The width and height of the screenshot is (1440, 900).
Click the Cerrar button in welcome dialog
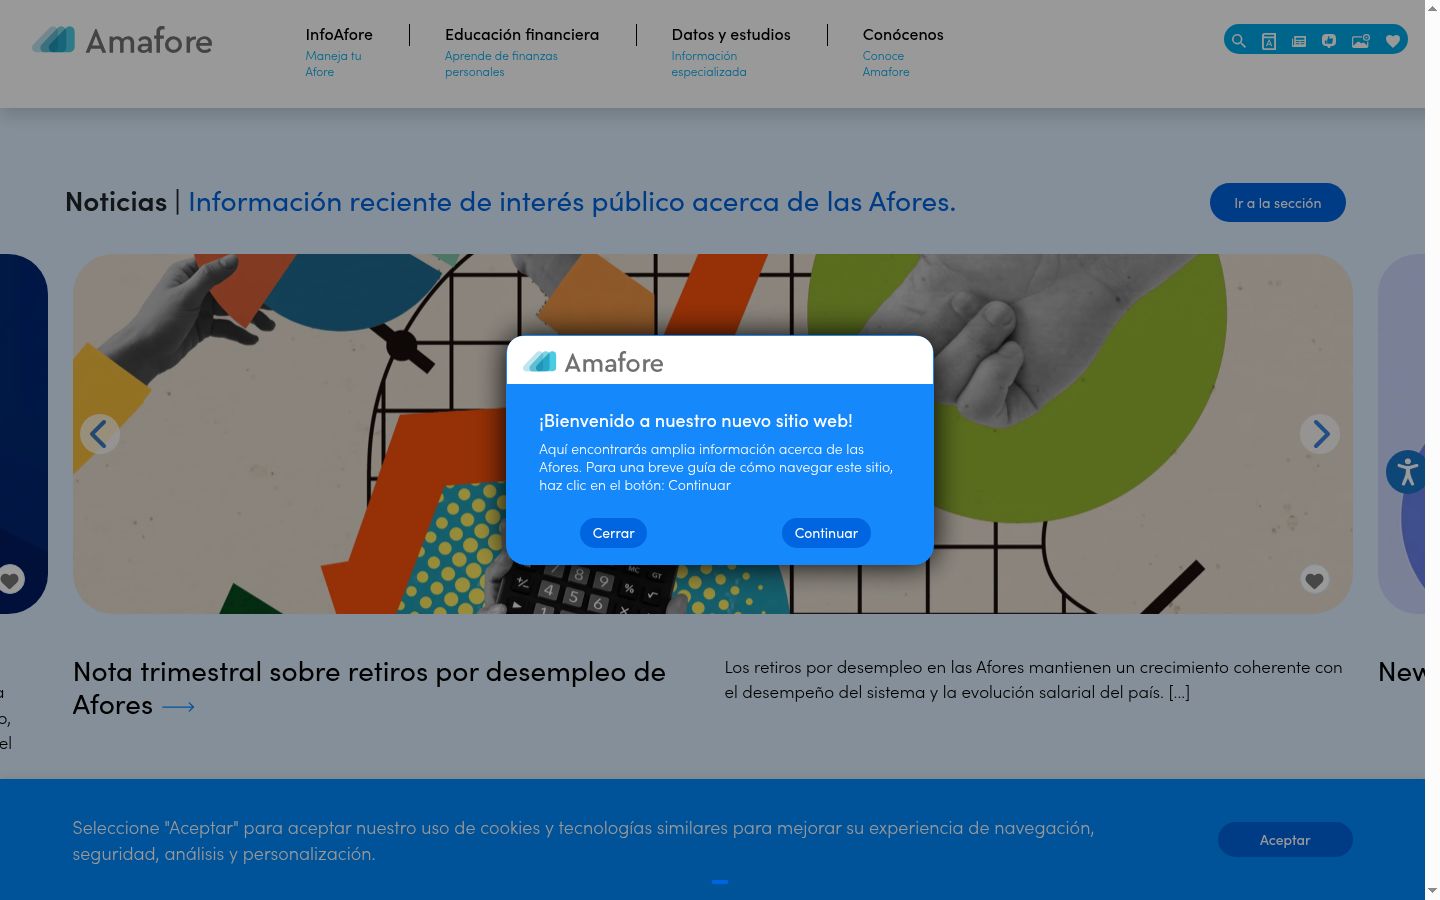[x=613, y=533]
